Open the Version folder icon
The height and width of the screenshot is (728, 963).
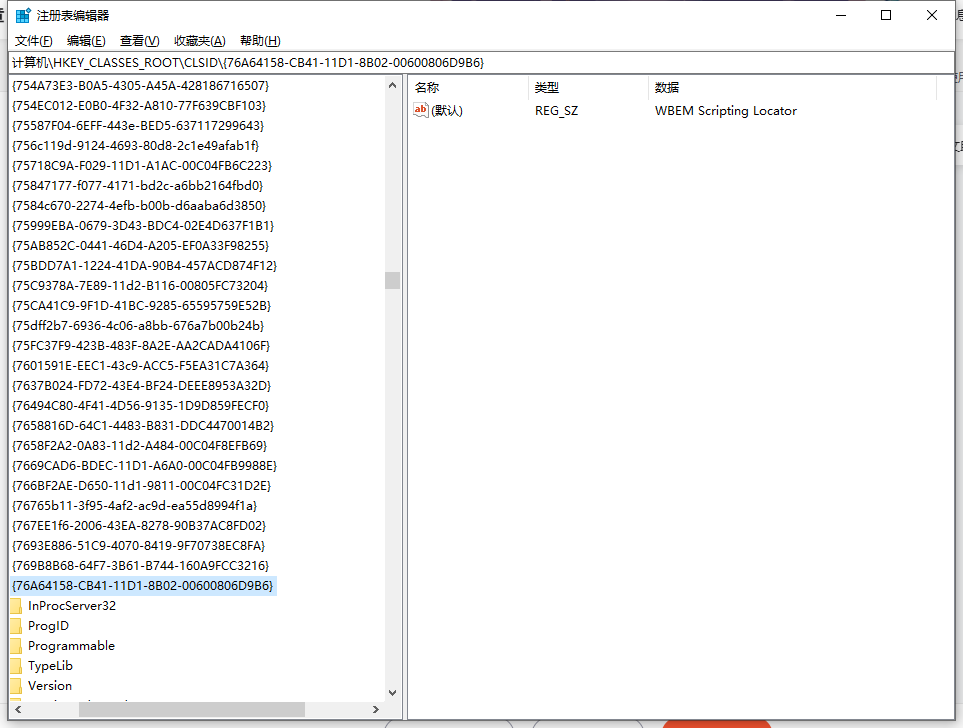(x=16, y=686)
